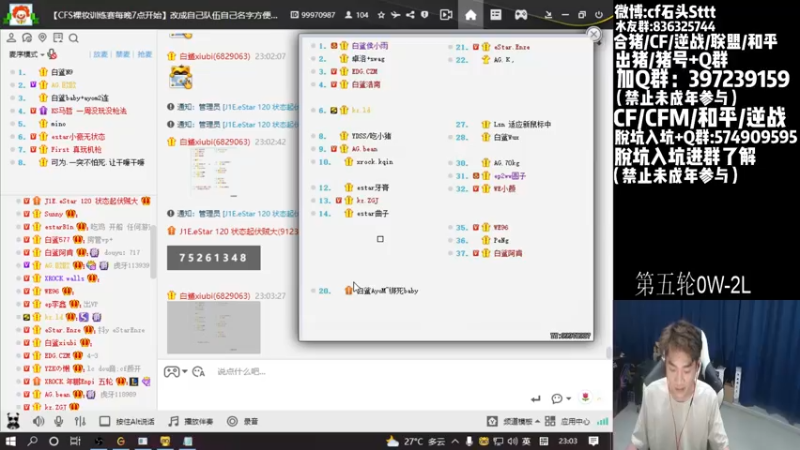
Task: Click entry 白鲨侠小雨 in popup list
Action: coord(370,46)
